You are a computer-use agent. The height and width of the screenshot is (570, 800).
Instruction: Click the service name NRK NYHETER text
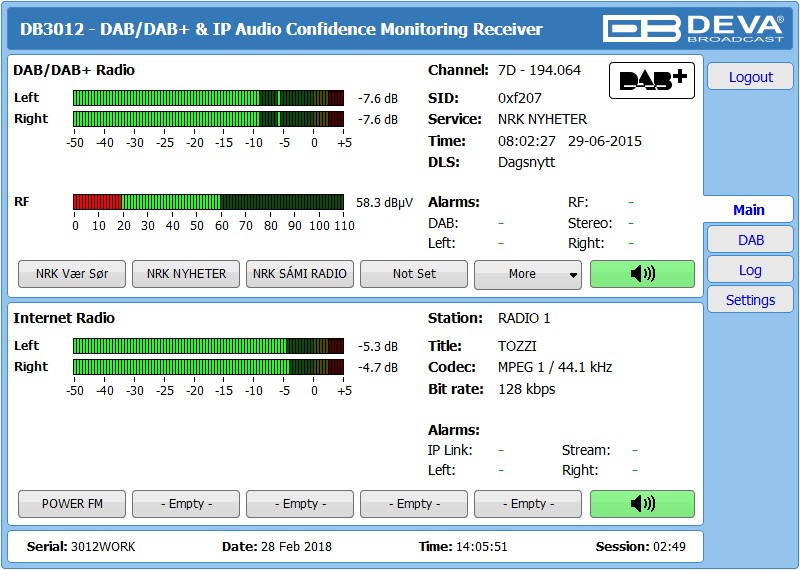click(x=542, y=119)
